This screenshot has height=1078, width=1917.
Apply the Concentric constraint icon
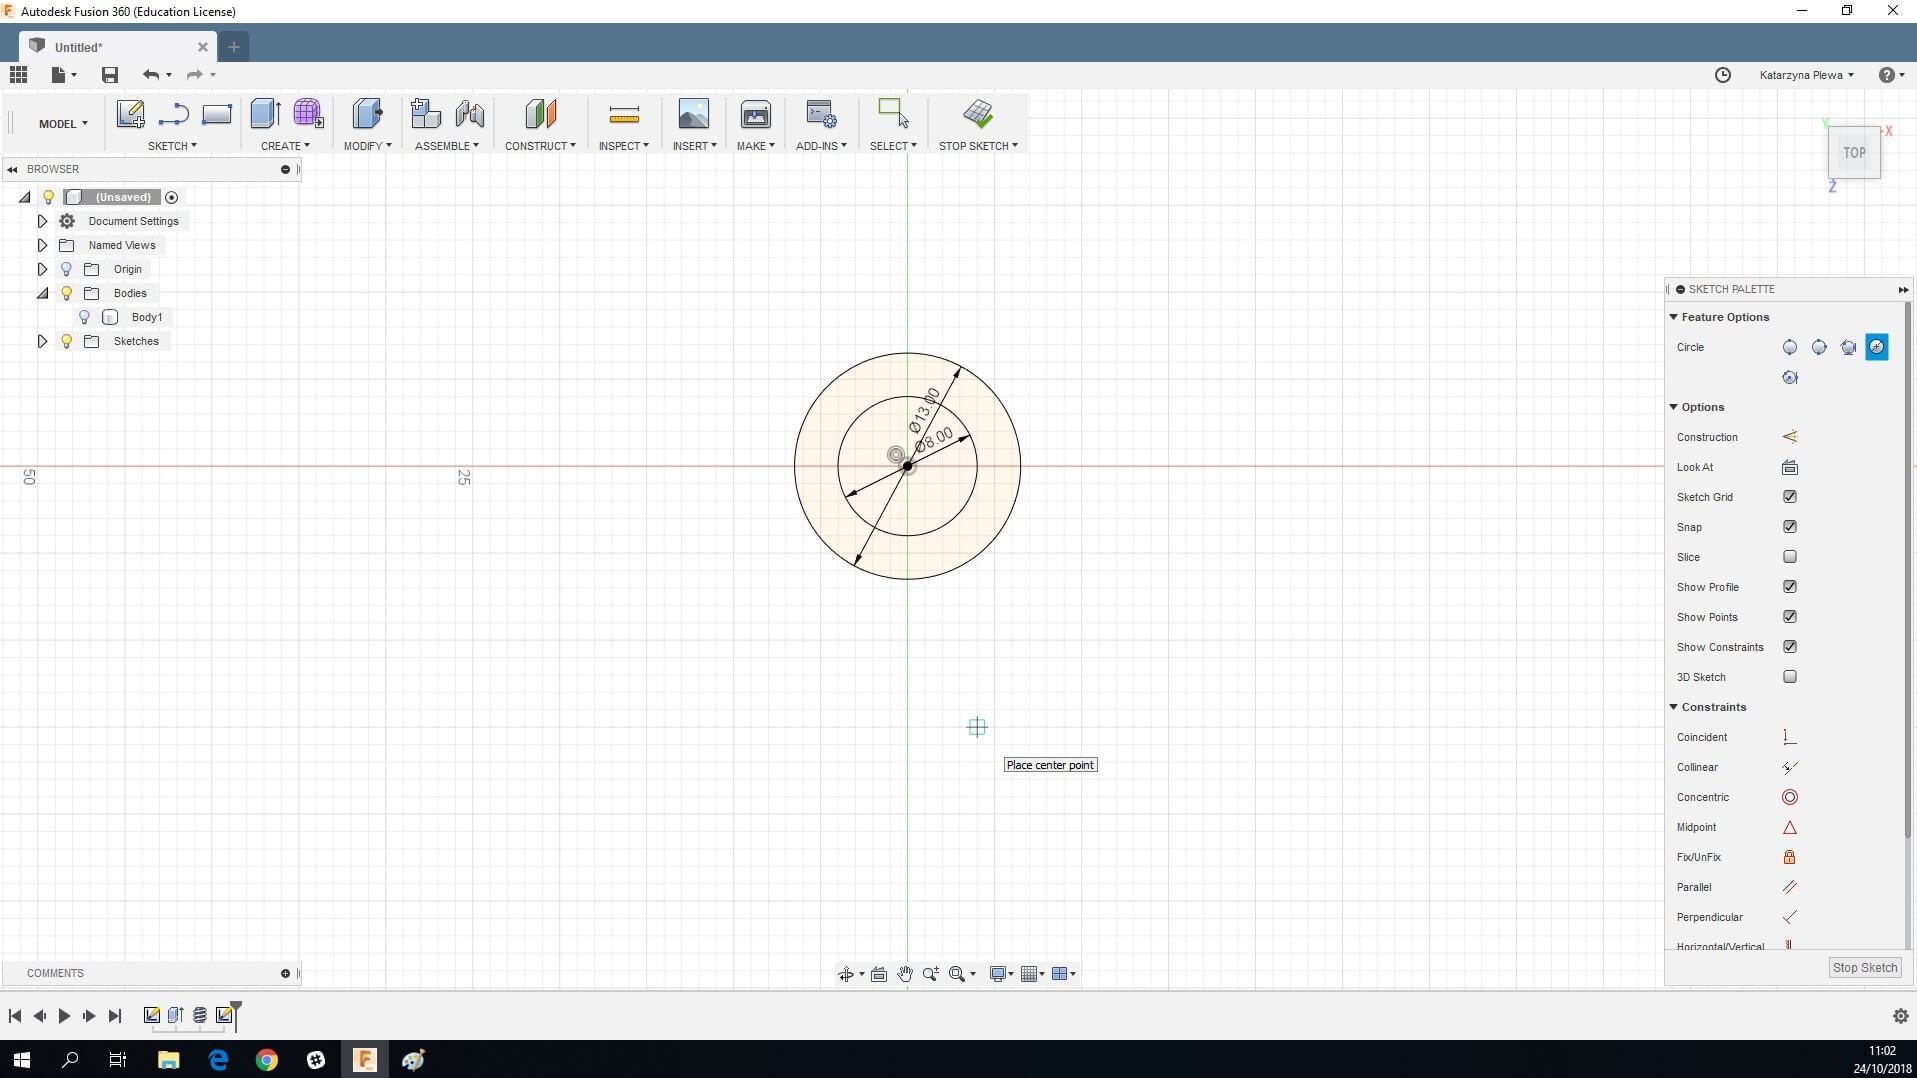pyautogui.click(x=1789, y=797)
